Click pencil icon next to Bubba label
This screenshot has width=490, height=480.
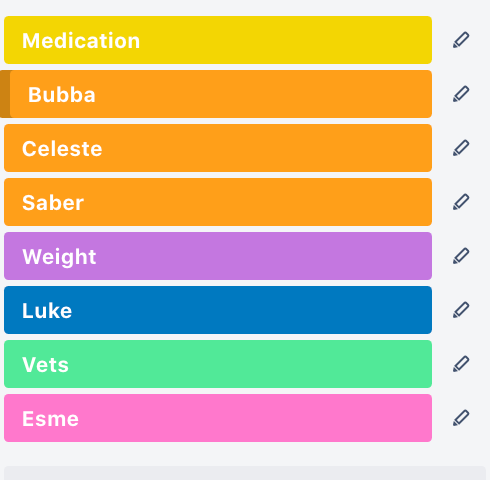pos(461,94)
